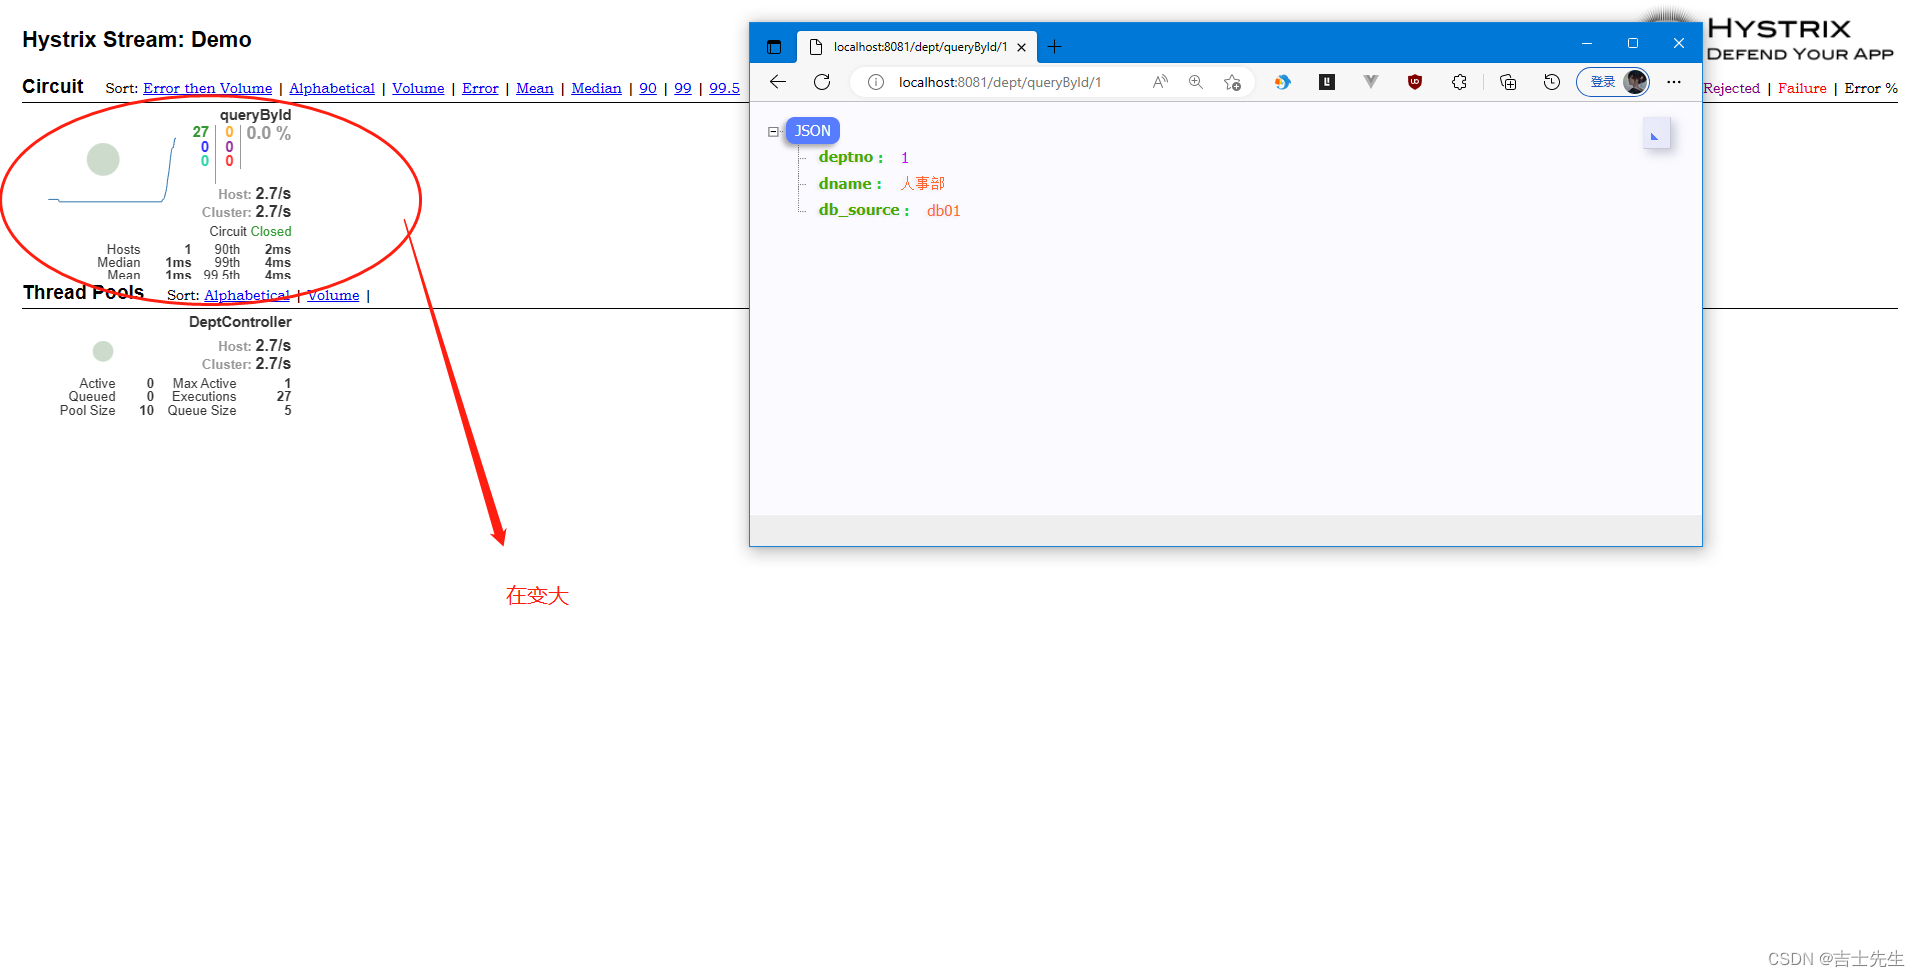
Task: Click the Hystrix Defend Your App logo
Action: pyautogui.click(x=1800, y=40)
